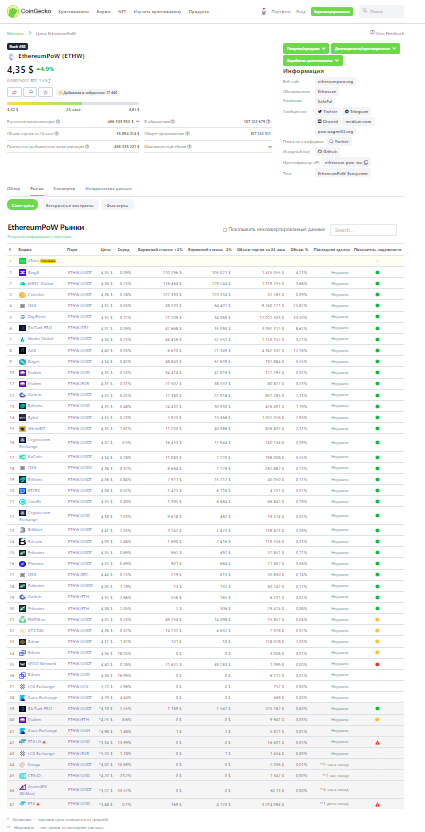The height and width of the screenshot is (832, 425).
Task: Click the info icon beside Рыночная капитализация
Action: coord(58,122)
